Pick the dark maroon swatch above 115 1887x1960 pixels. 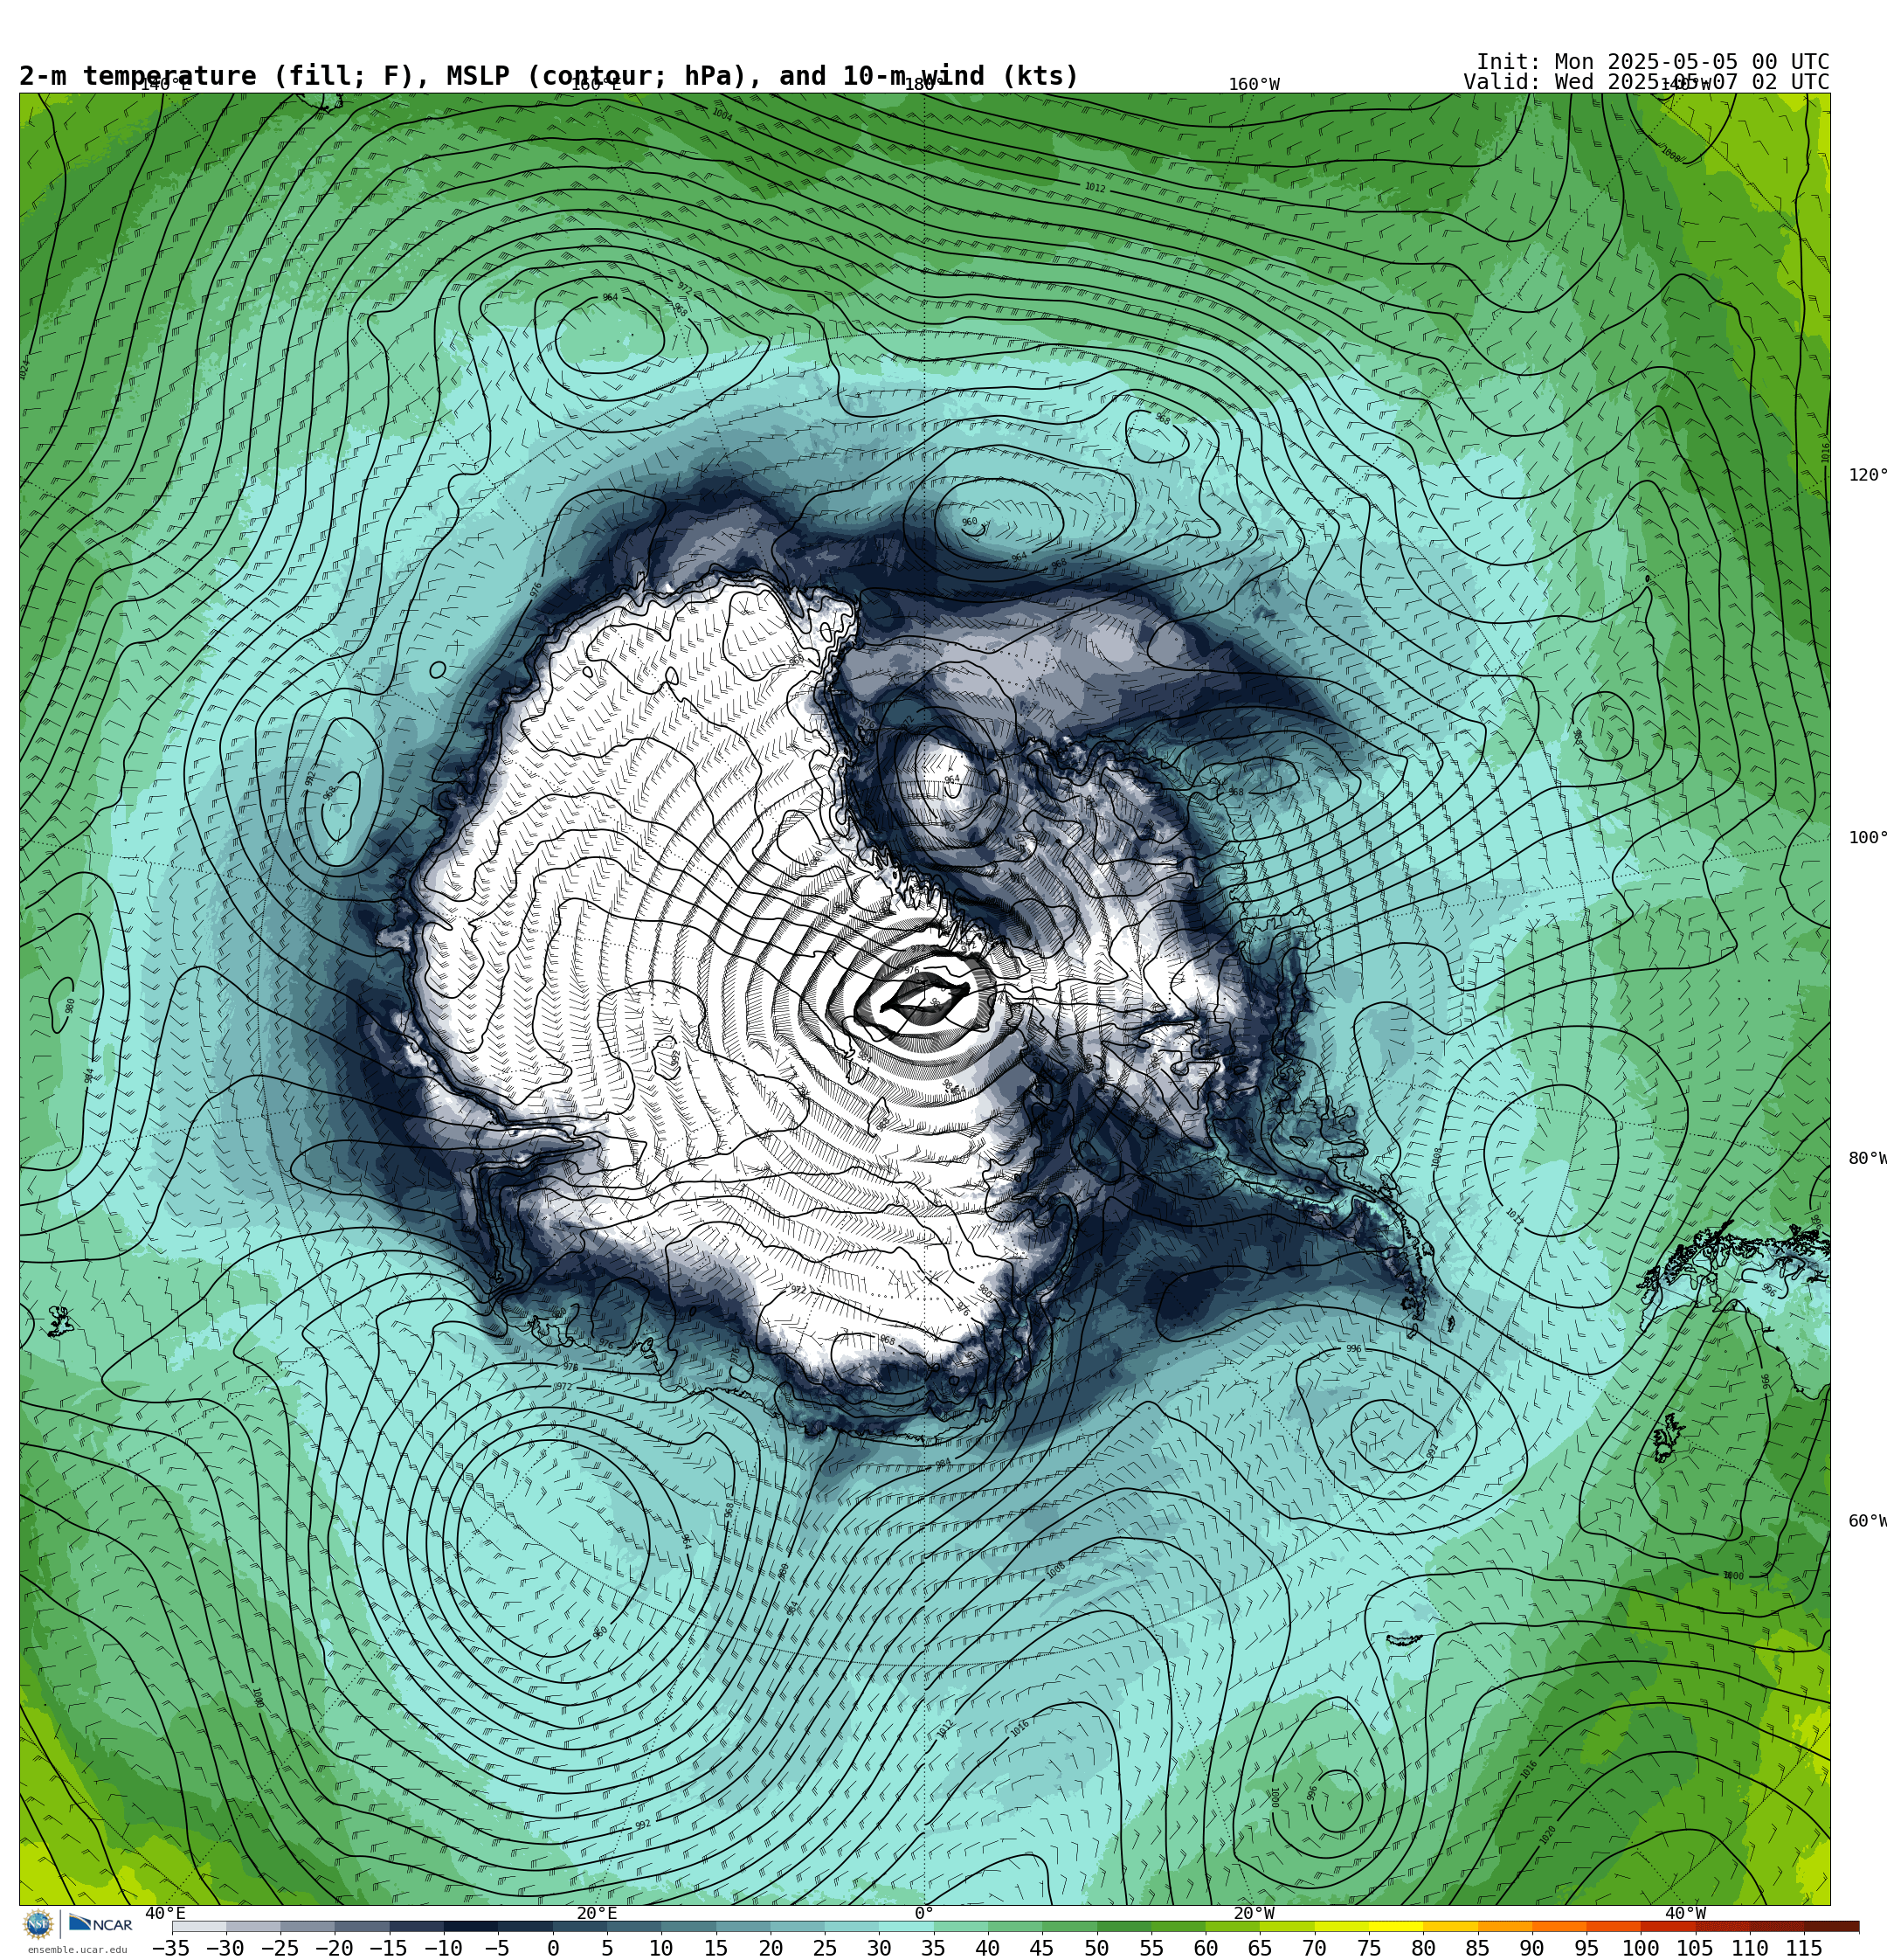(x=1832, y=1926)
